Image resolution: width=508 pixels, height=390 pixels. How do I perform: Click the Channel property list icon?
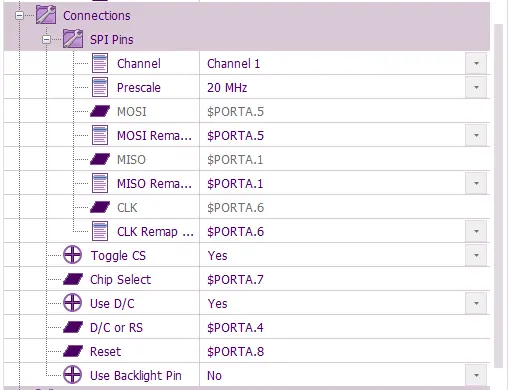click(x=100, y=63)
